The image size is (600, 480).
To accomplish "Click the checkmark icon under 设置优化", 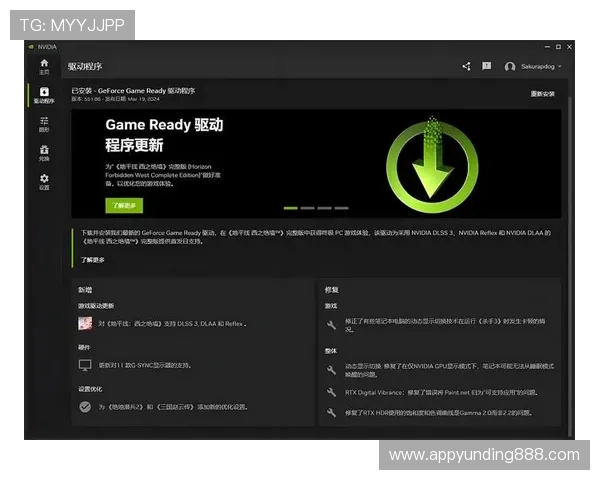I will tap(85, 407).
